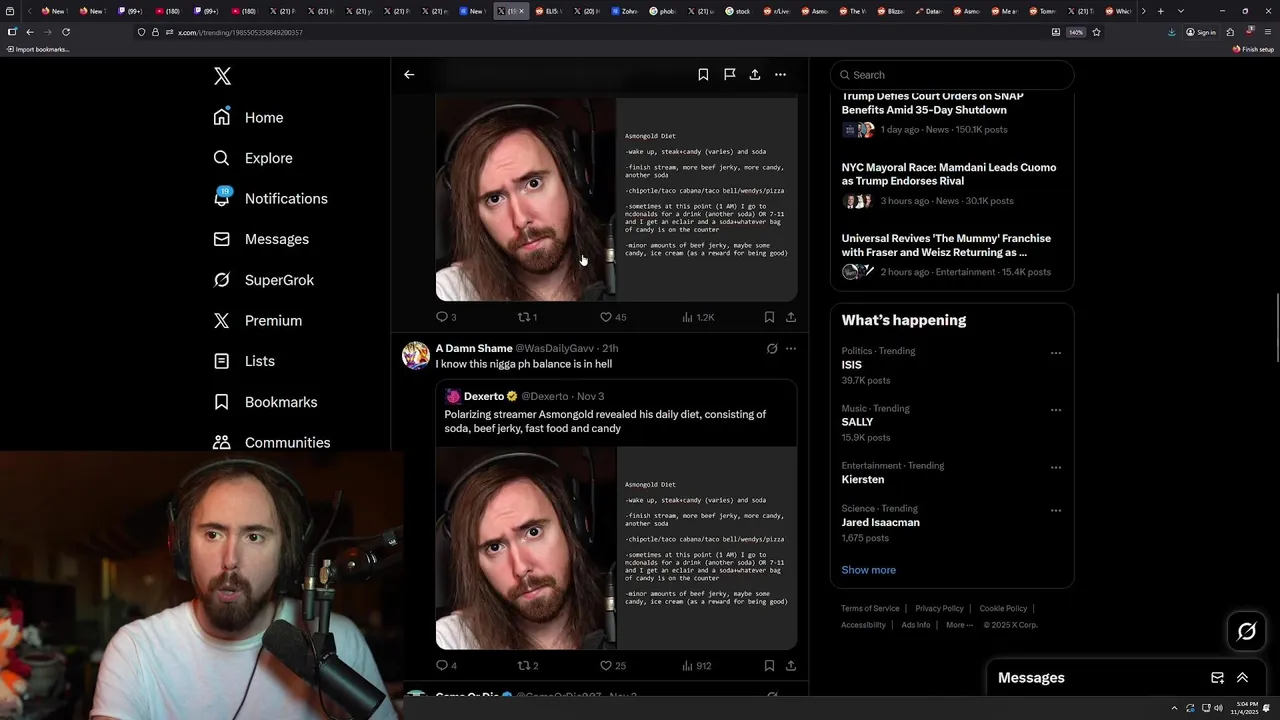
Task: Click the share icon in the header
Action: (755, 74)
